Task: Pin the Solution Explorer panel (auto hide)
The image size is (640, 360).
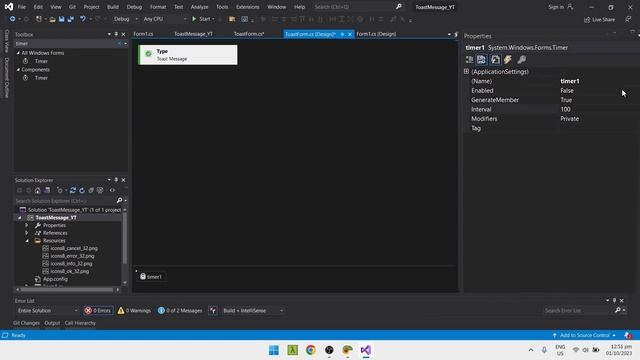Action: tap(116, 180)
